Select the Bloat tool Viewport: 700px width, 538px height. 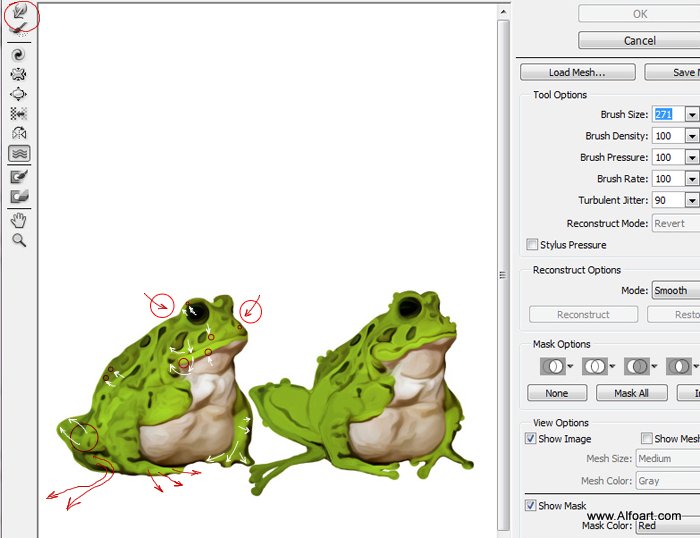tap(18, 94)
